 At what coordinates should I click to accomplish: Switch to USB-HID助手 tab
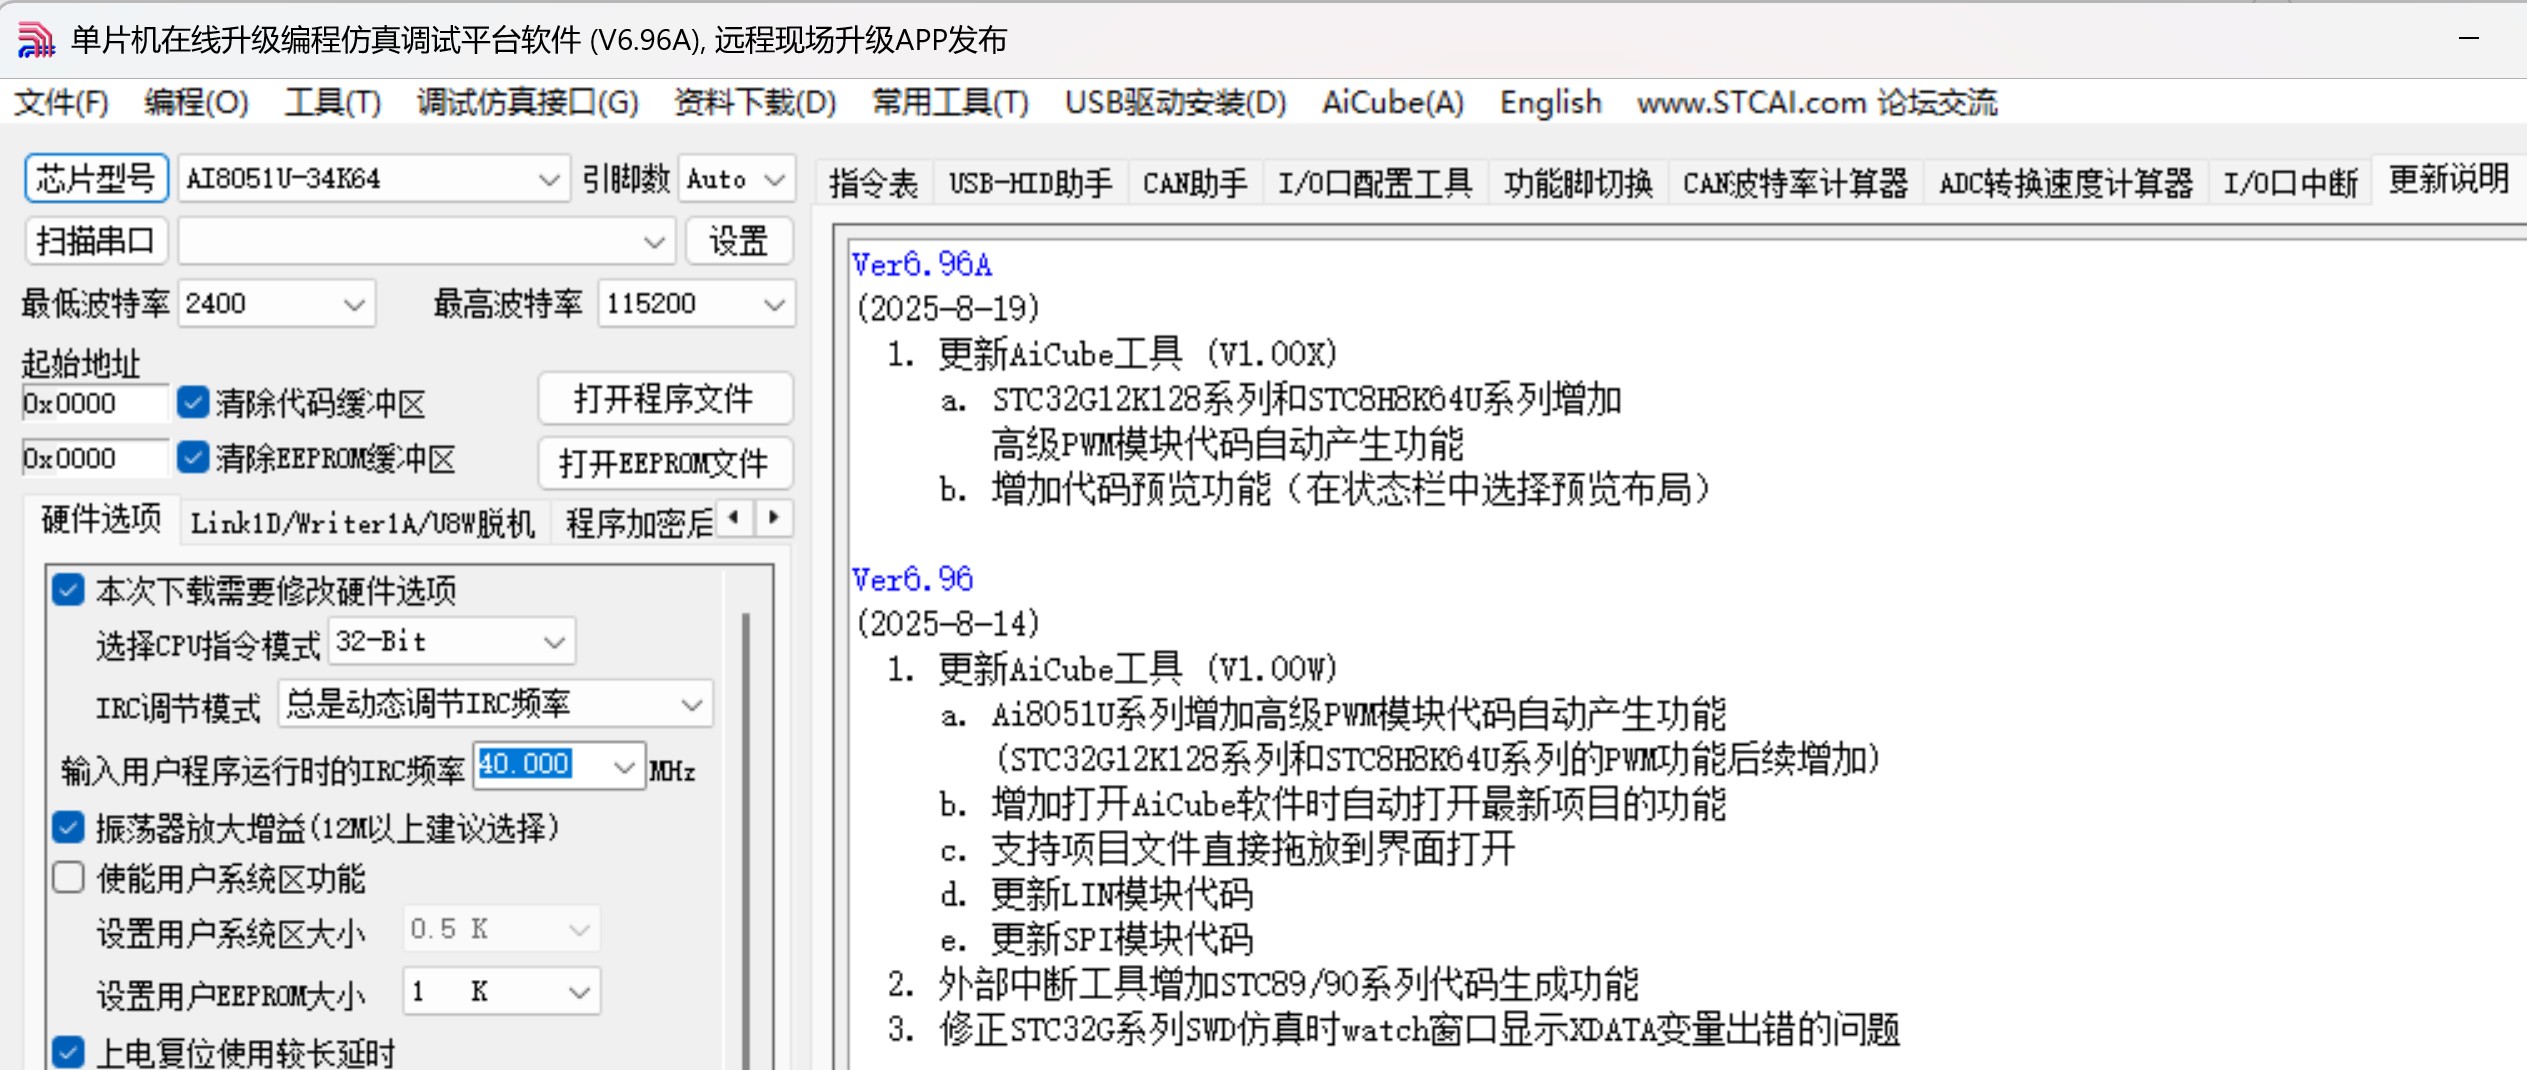coord(1030,183)
